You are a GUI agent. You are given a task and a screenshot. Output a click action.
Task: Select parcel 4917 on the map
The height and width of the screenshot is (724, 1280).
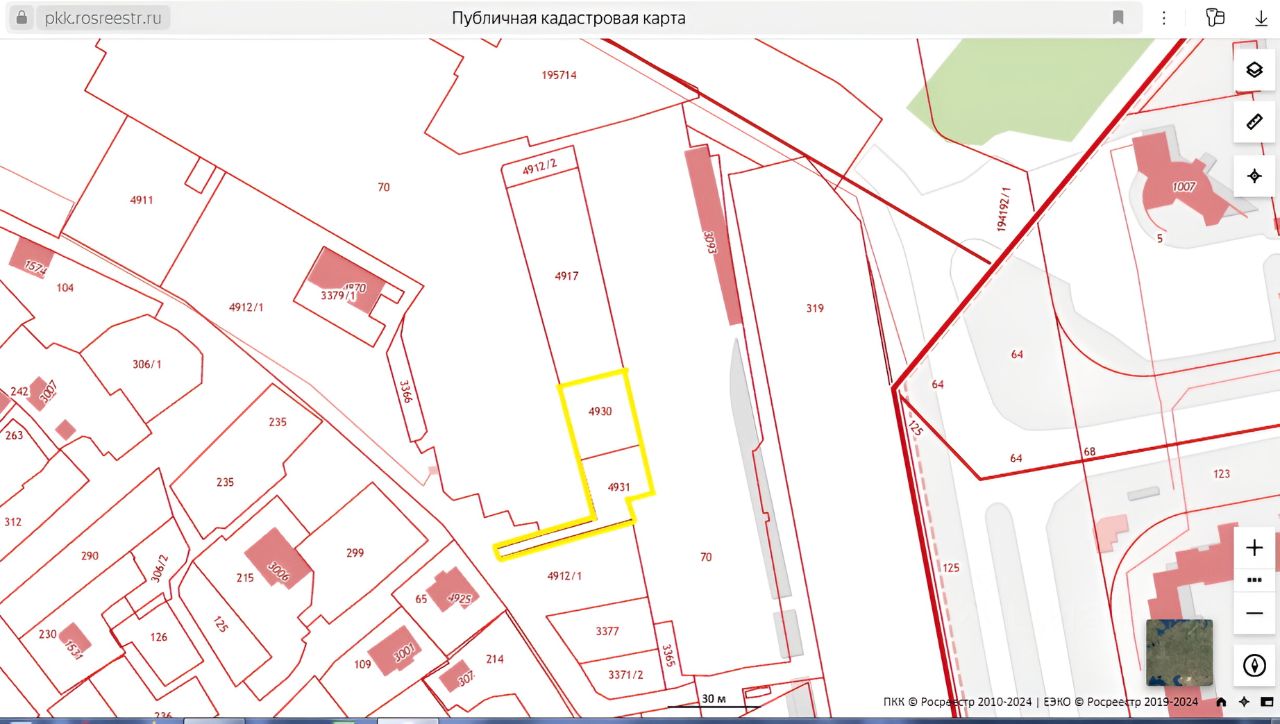coord(566,276)
